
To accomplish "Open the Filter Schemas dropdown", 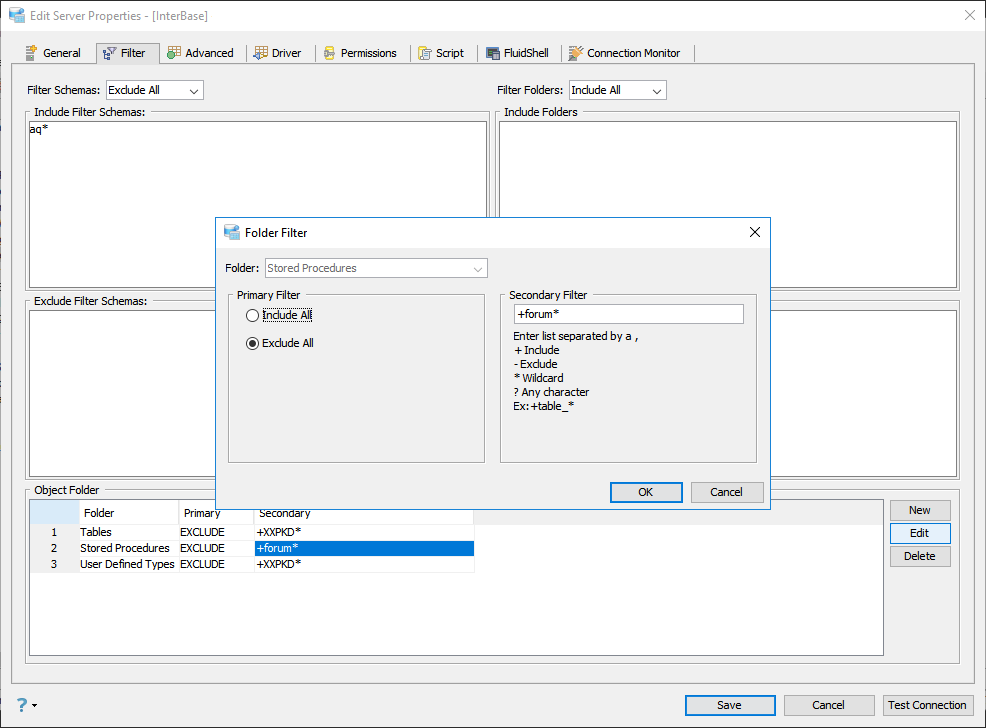I will point(155,91).
